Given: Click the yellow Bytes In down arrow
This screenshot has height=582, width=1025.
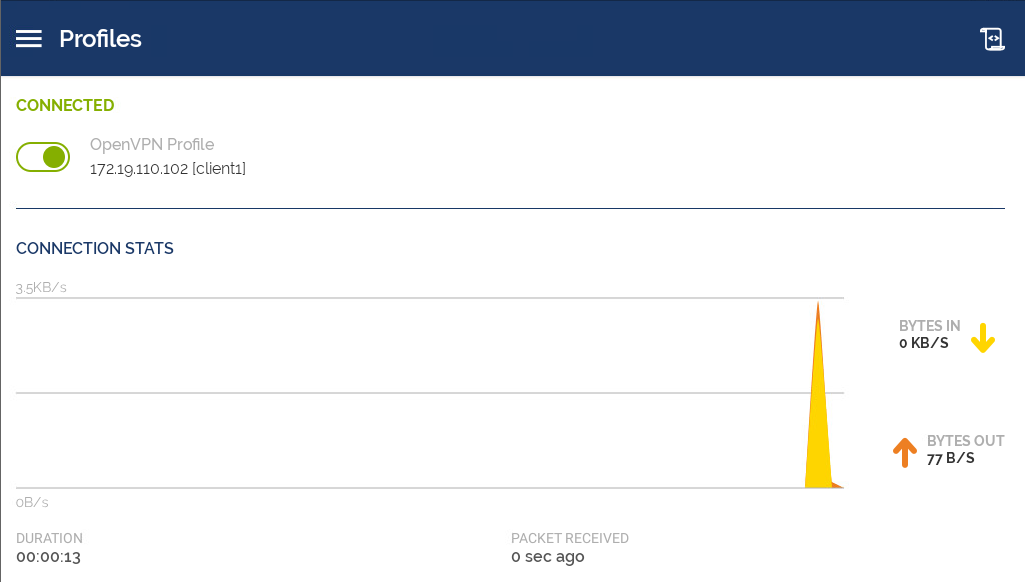Looking at the screenshot, I should (983, 338).
